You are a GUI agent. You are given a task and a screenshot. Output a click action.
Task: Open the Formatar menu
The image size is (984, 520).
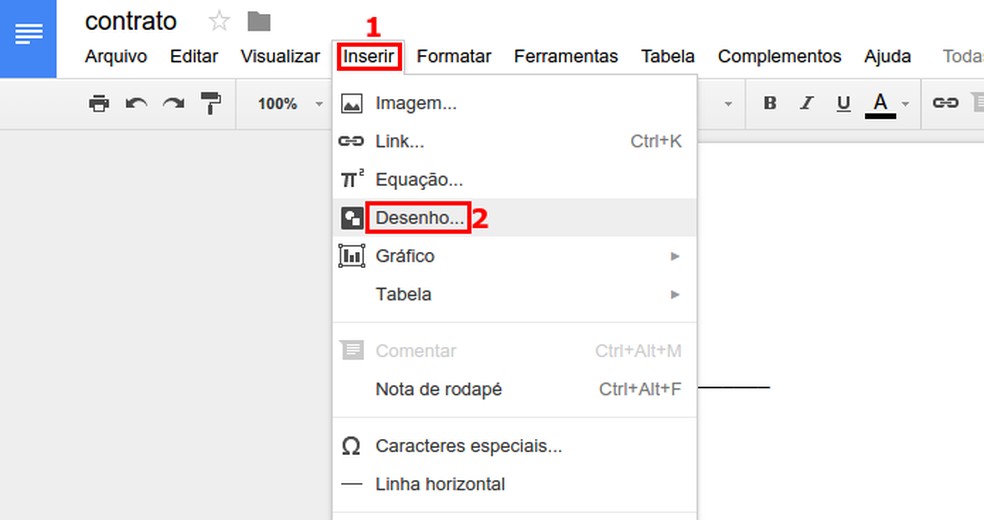click(454, 56)
